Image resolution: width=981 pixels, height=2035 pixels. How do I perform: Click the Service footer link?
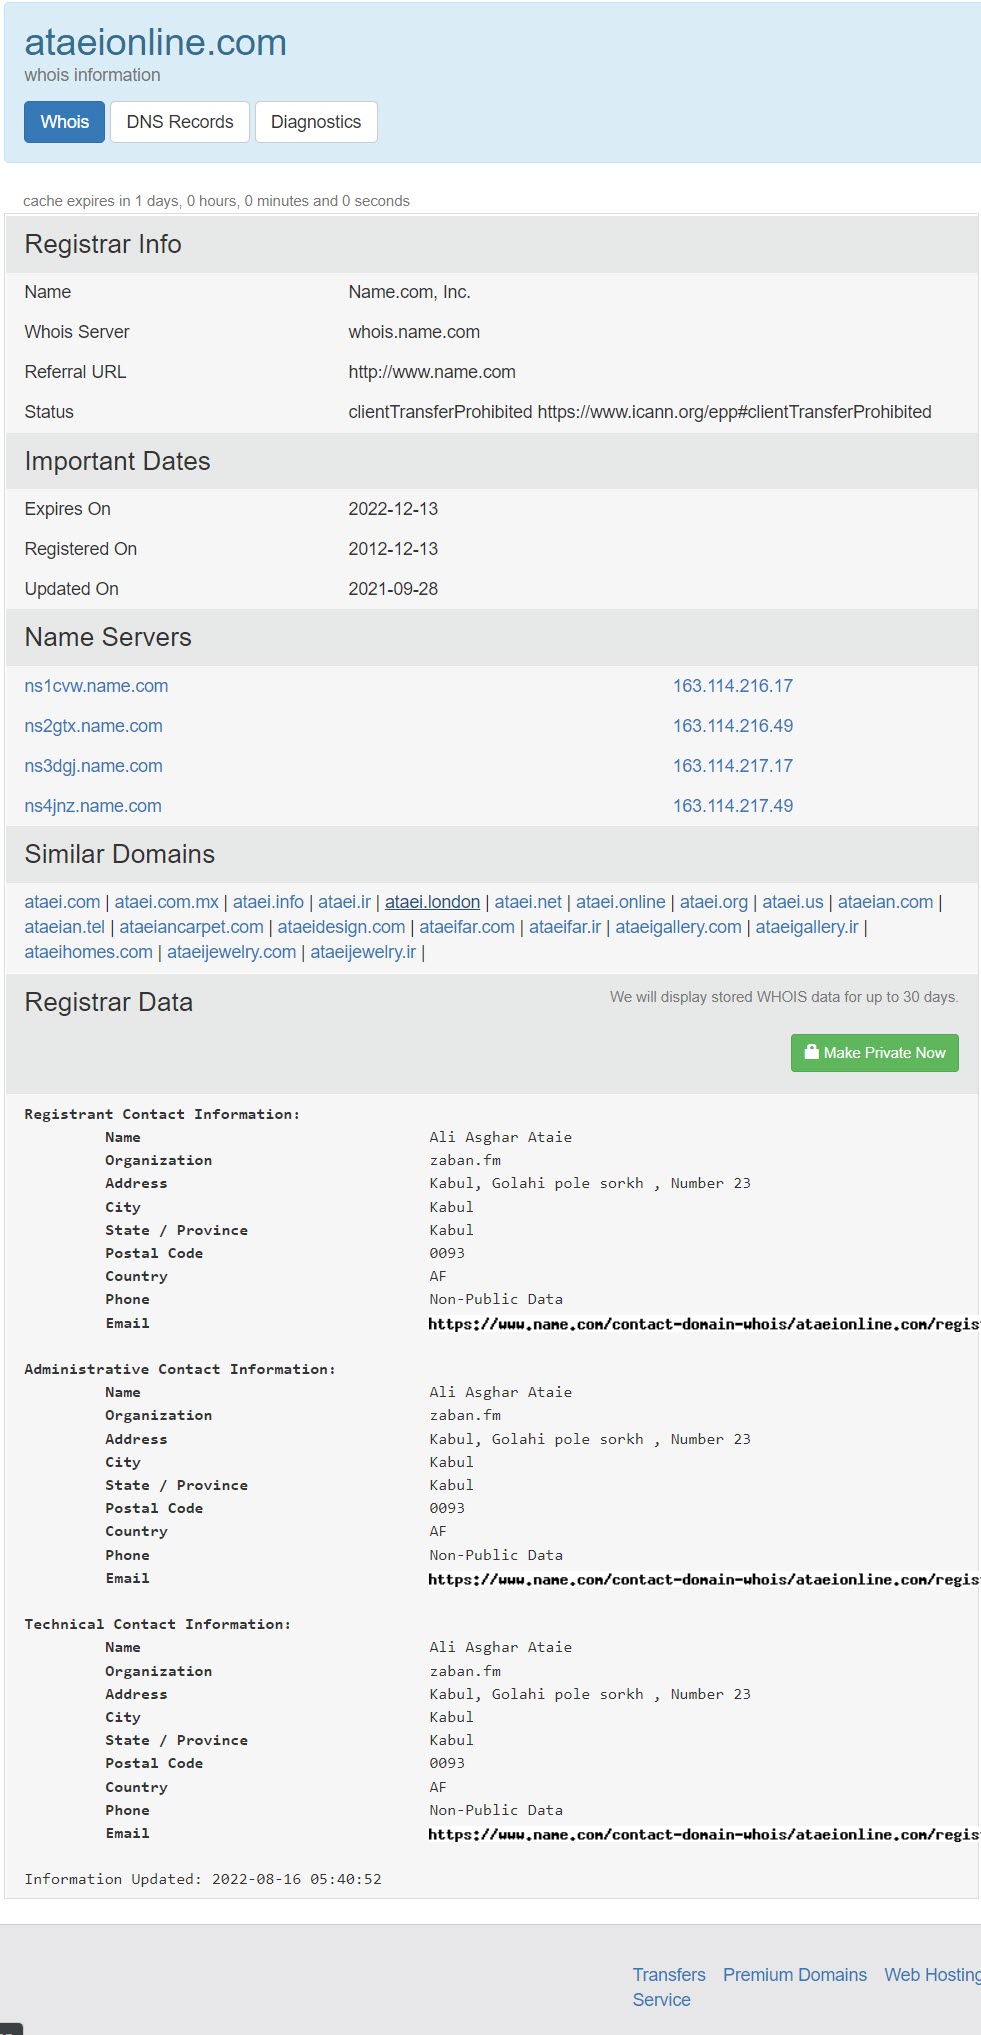coord(661,2000)
